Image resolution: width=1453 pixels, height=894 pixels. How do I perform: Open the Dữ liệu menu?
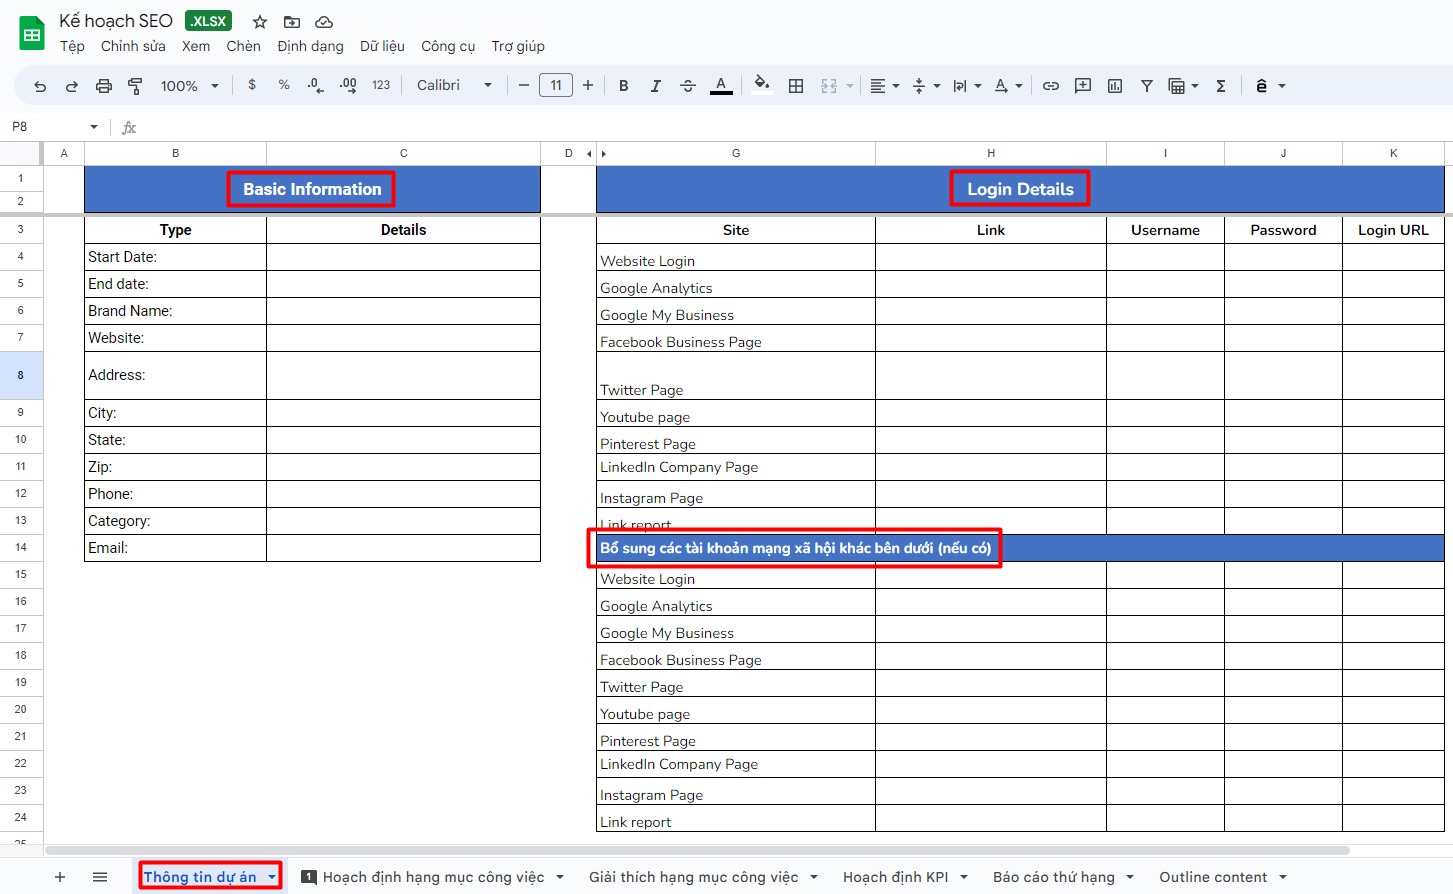tap(382, 46)
